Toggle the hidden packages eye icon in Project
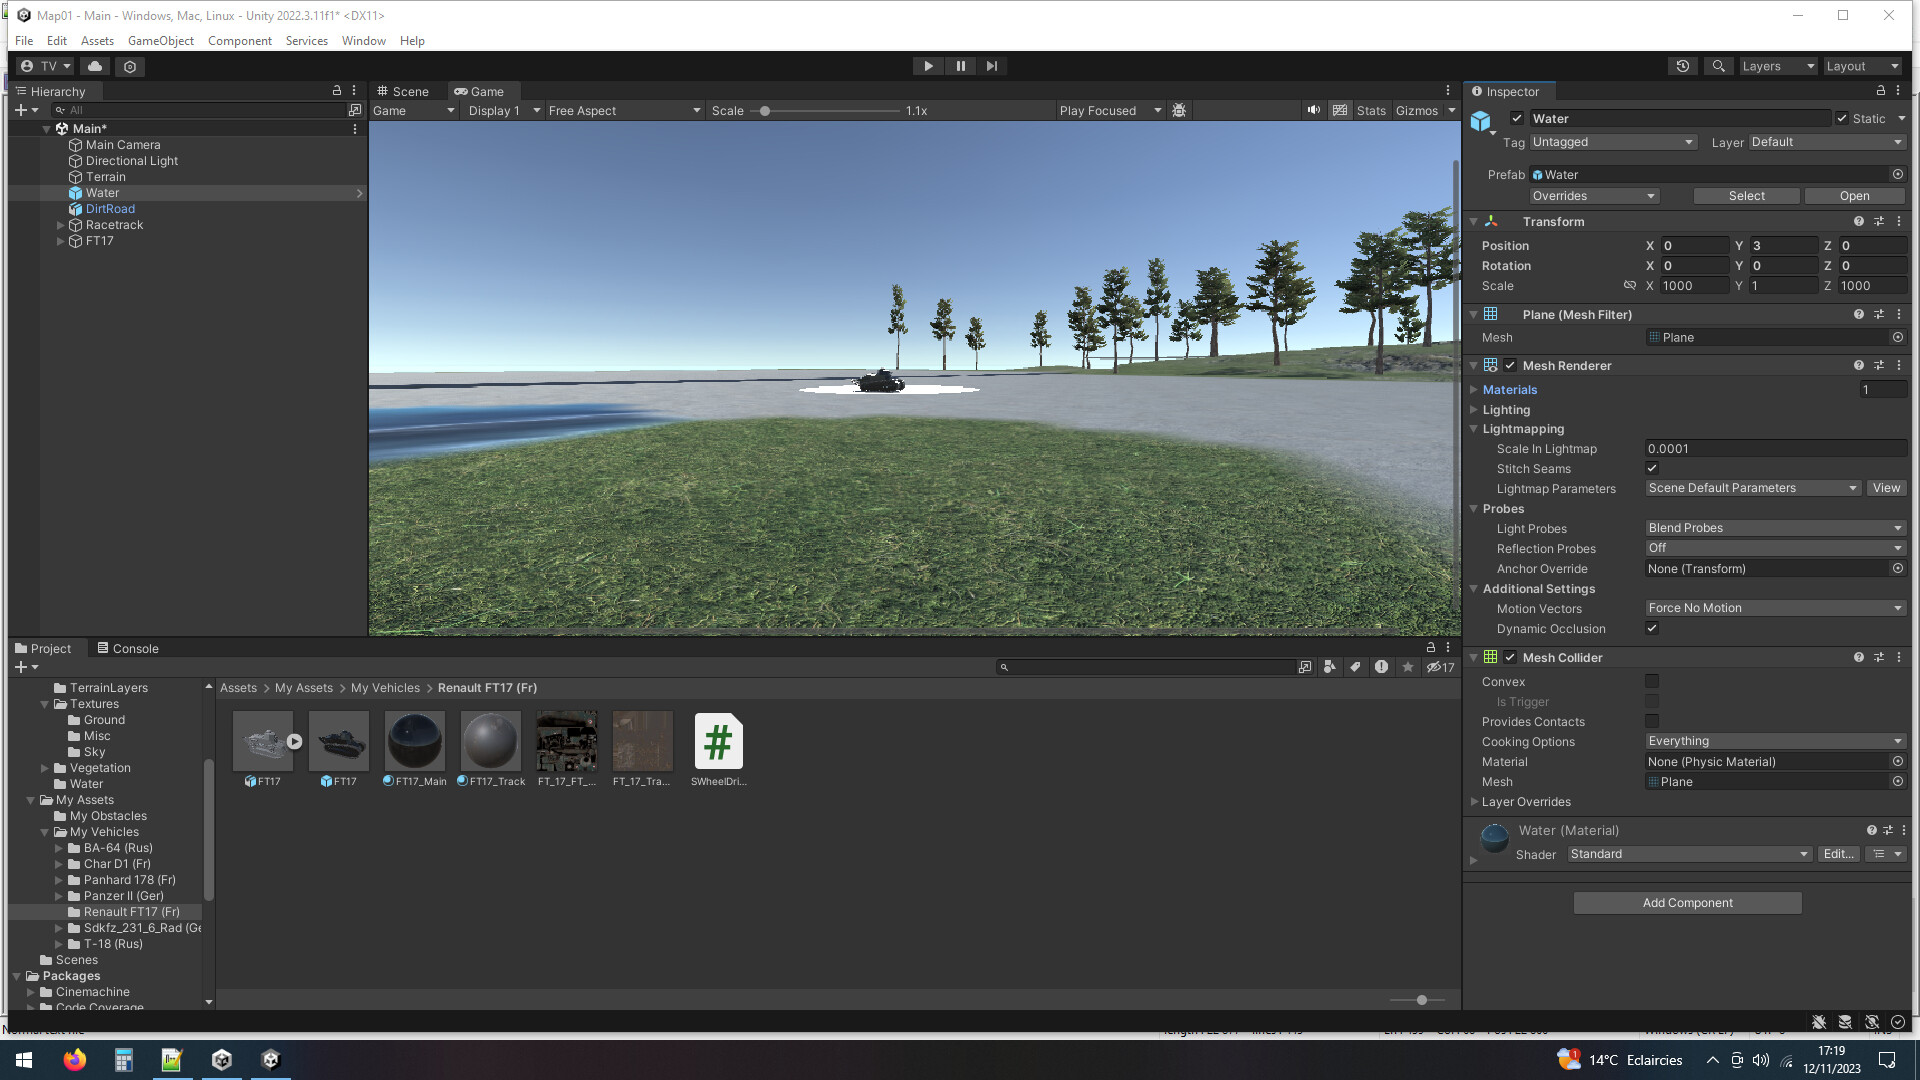This screenshot has height=1080, width=1920. (x=1434, y=667)
